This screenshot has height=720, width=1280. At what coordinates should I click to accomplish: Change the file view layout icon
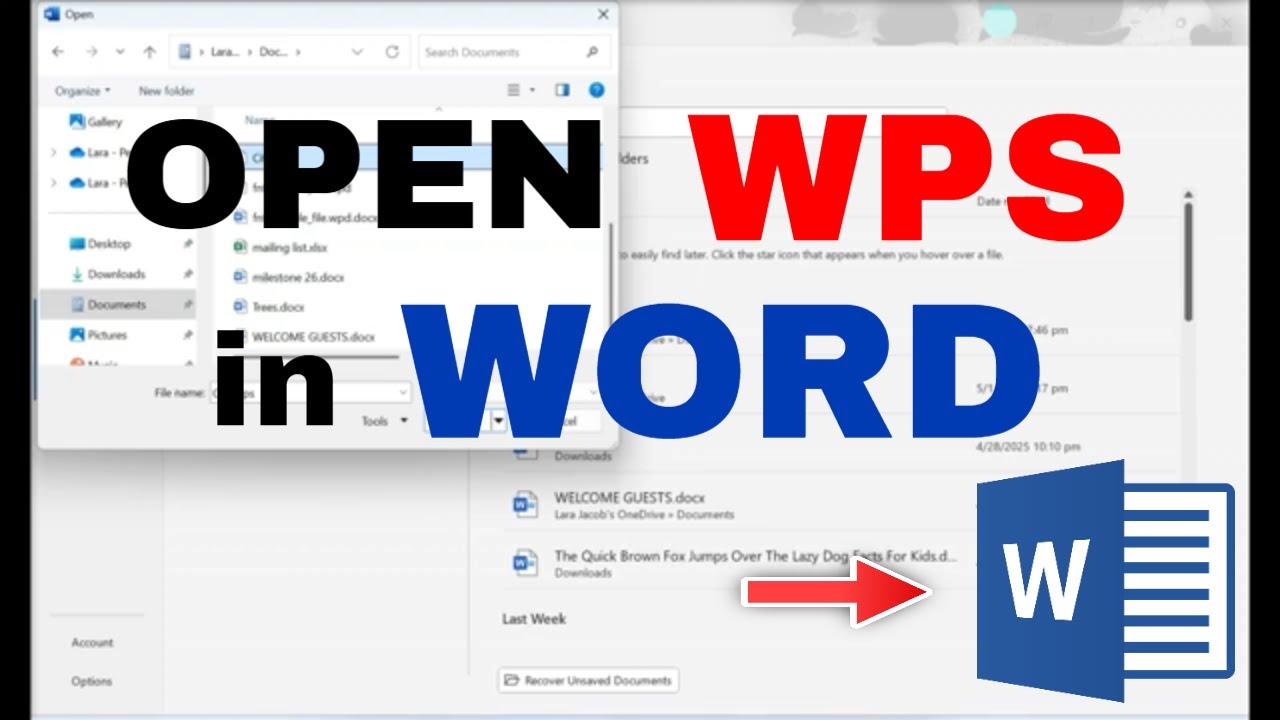(513, 90)
